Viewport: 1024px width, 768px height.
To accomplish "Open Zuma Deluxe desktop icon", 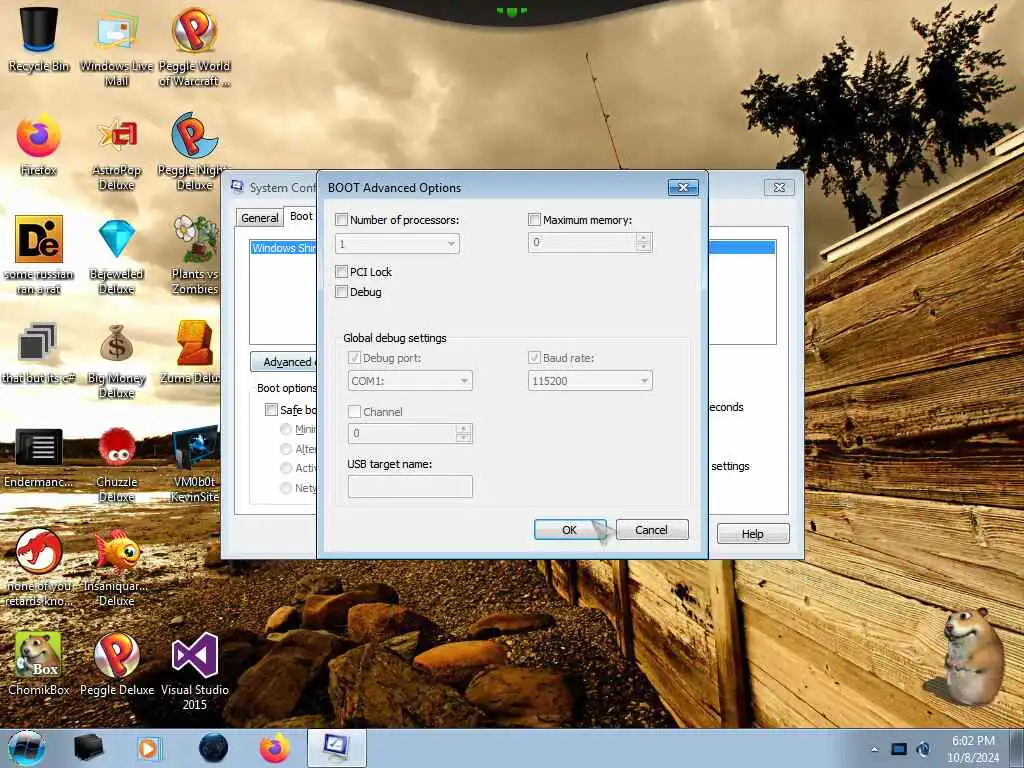I will pos(194,353).
